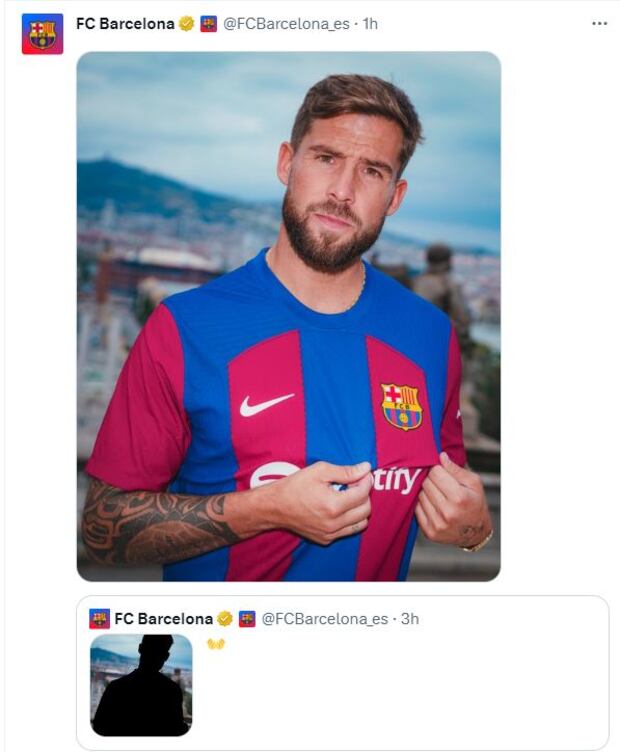Screen dimensions: 620x752
Task: Click the gold verified badge in quoted tweet
Action: point(226,619)
